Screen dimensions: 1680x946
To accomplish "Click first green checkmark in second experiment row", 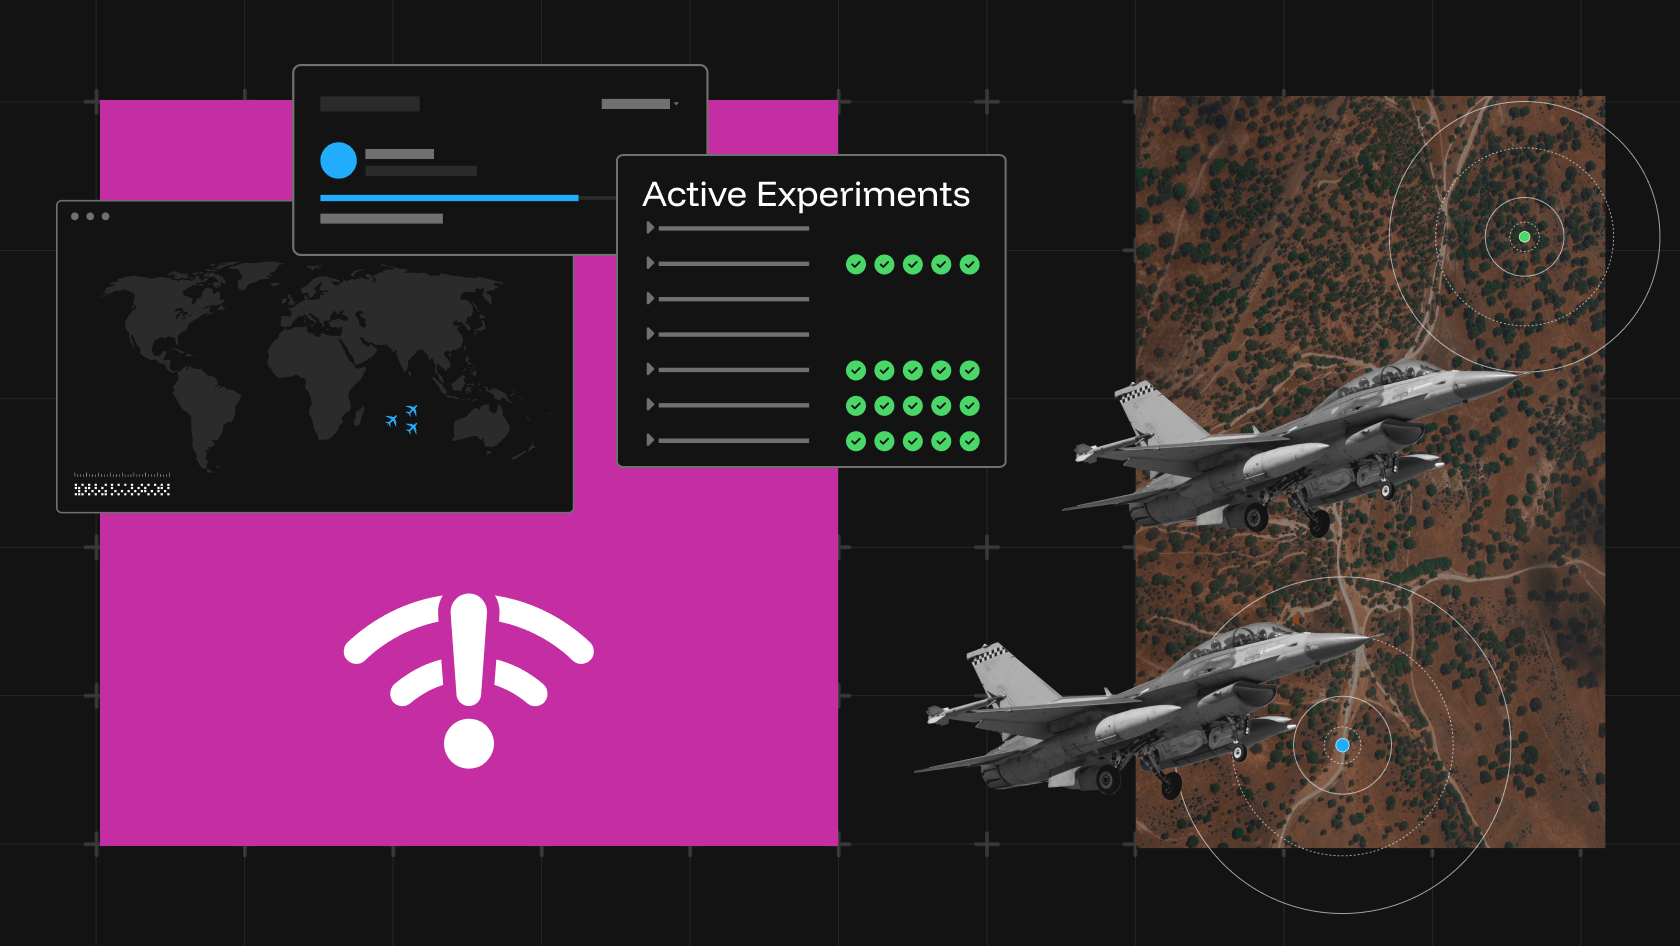I will [856, 264].
